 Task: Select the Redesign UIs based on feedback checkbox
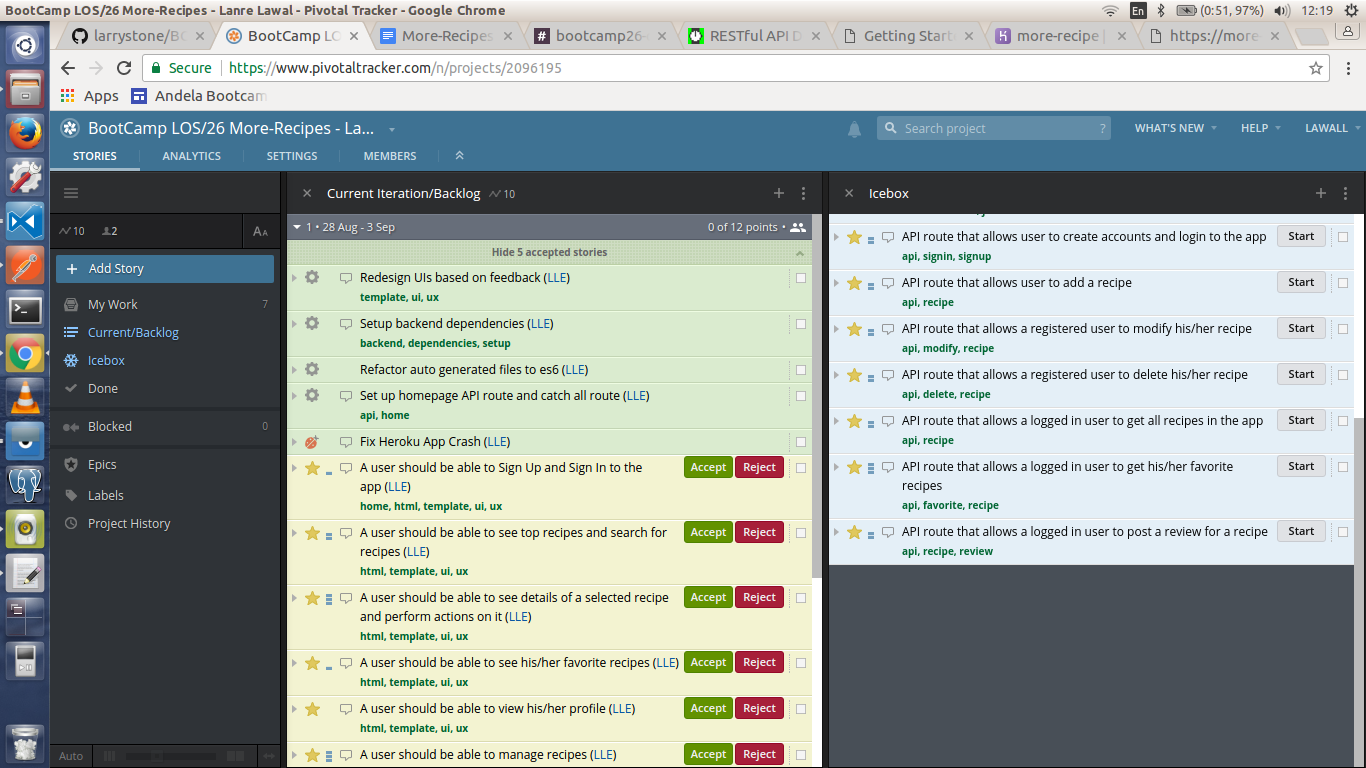tap(801, 278)
